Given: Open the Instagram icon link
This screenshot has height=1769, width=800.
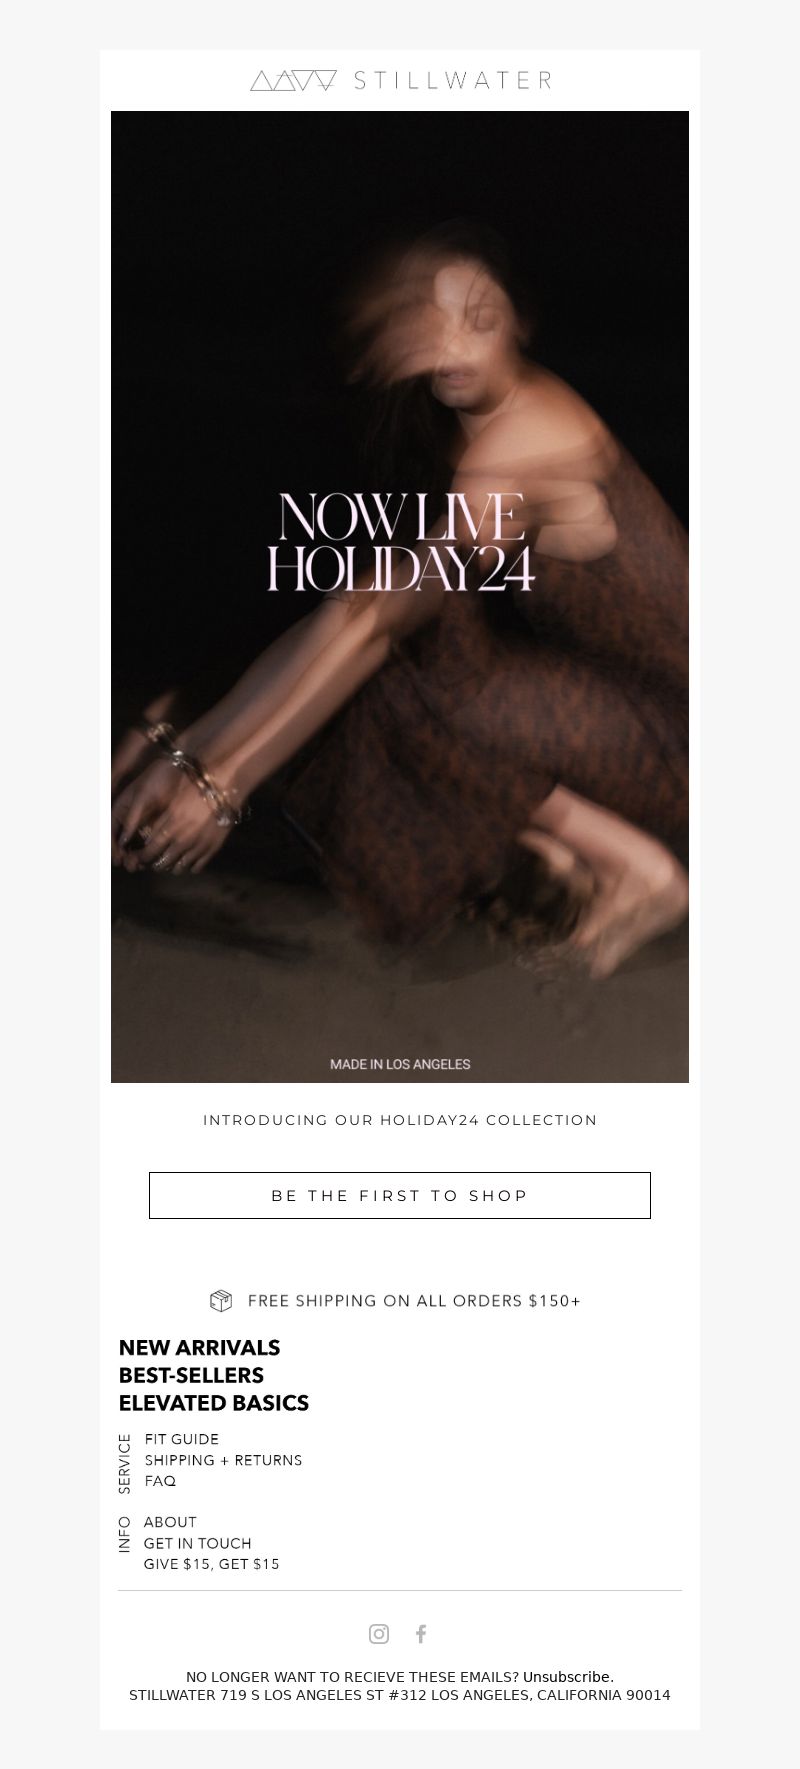Looking at the screenshot, I should [x=379, y=1633].
